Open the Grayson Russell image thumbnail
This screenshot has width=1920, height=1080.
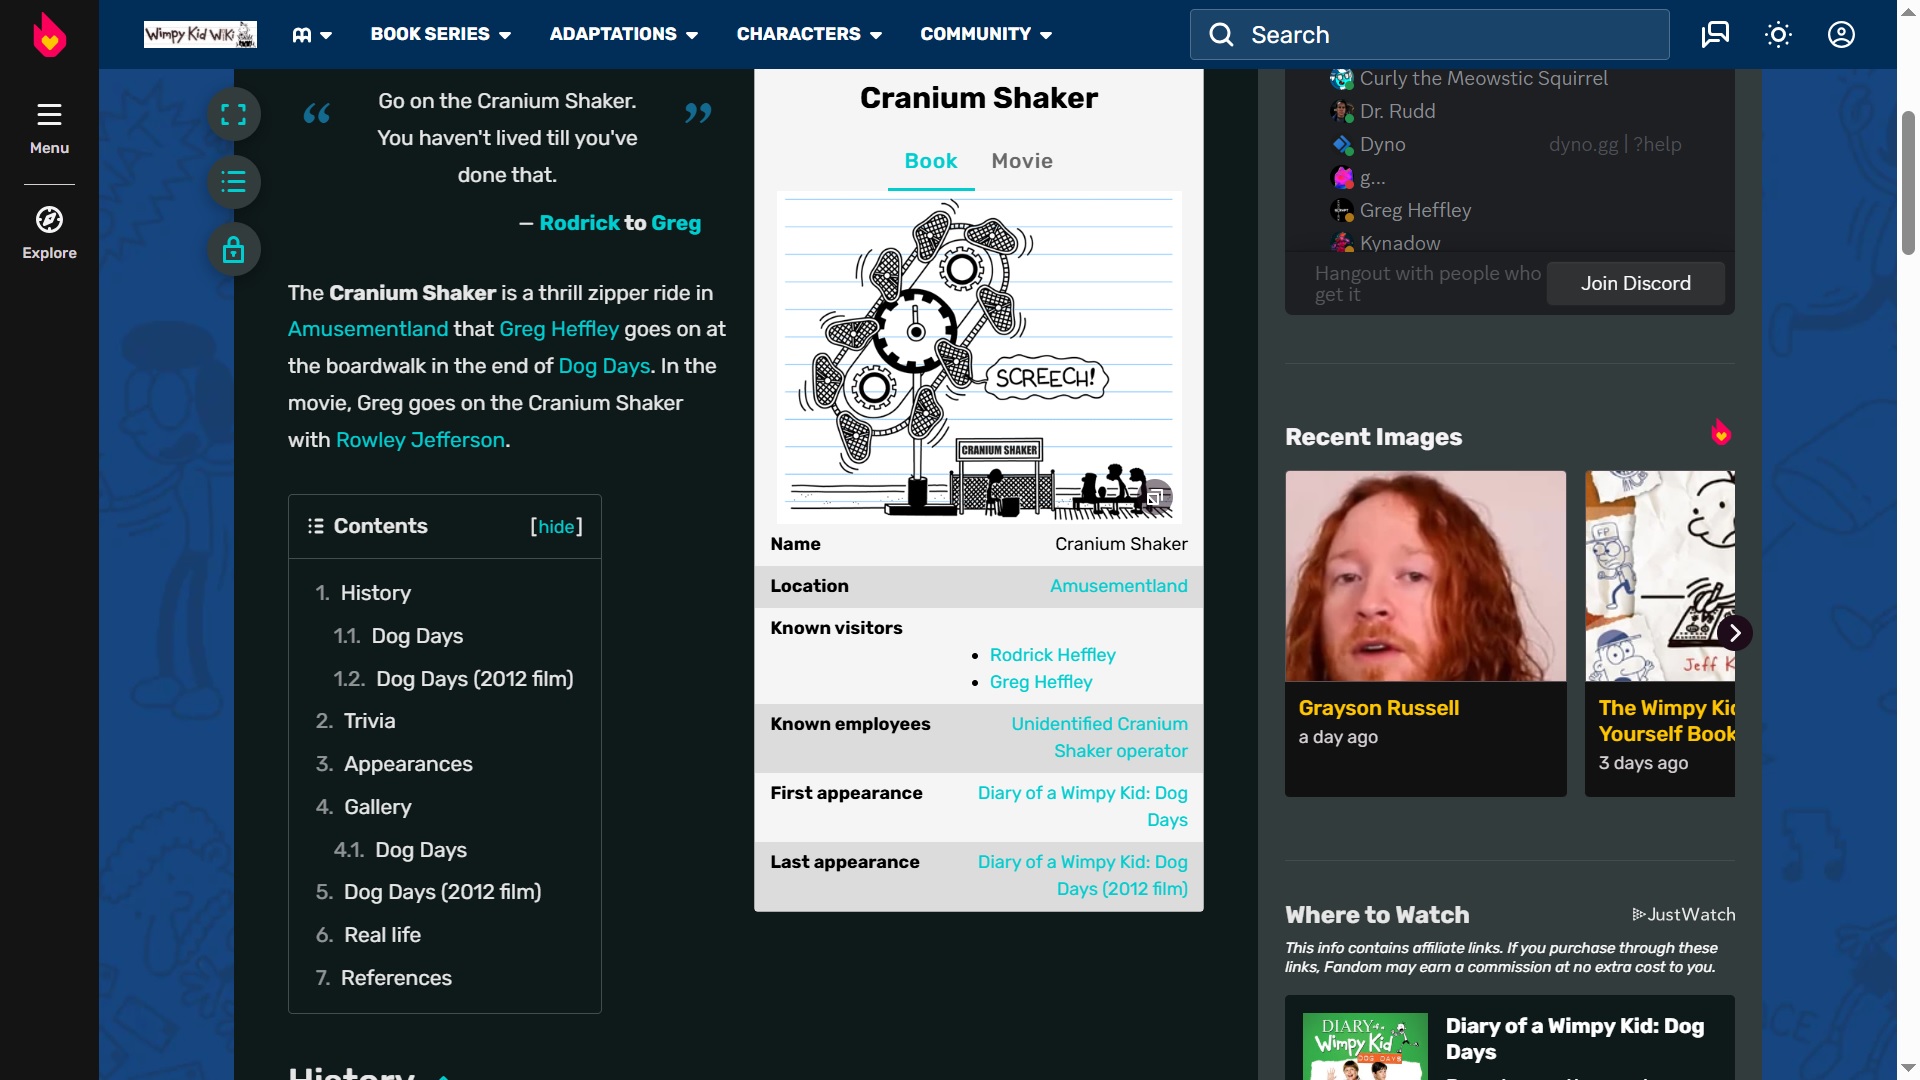[1425, 576]
